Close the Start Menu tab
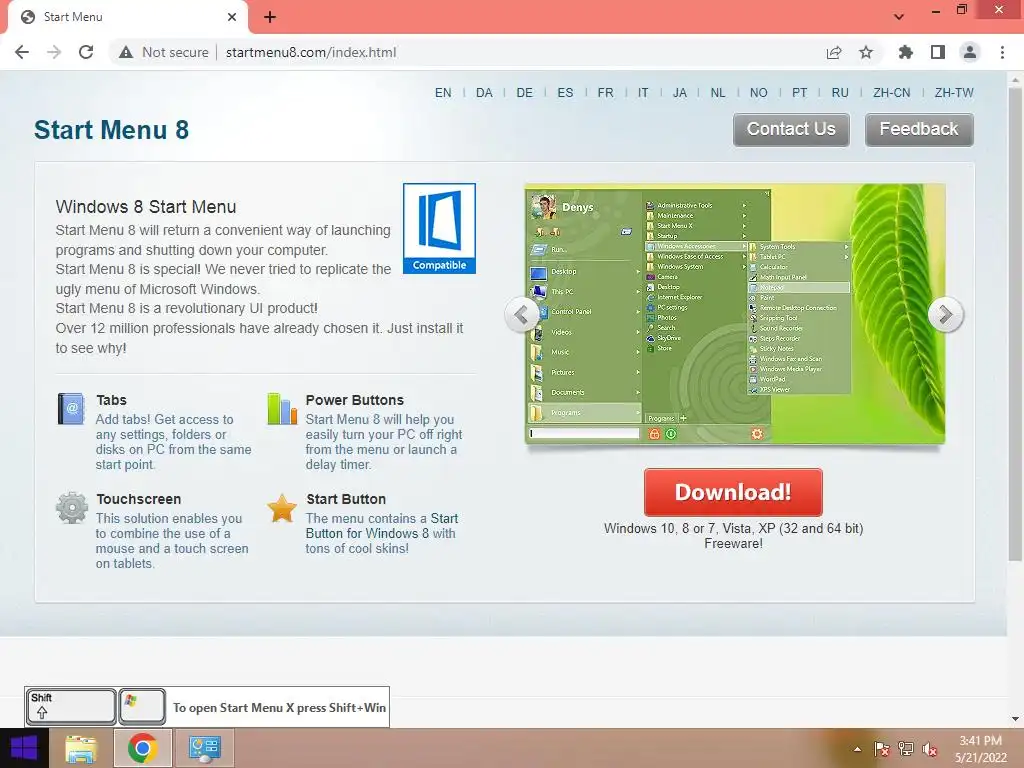 pyautogui.click(x=232, y=17)
